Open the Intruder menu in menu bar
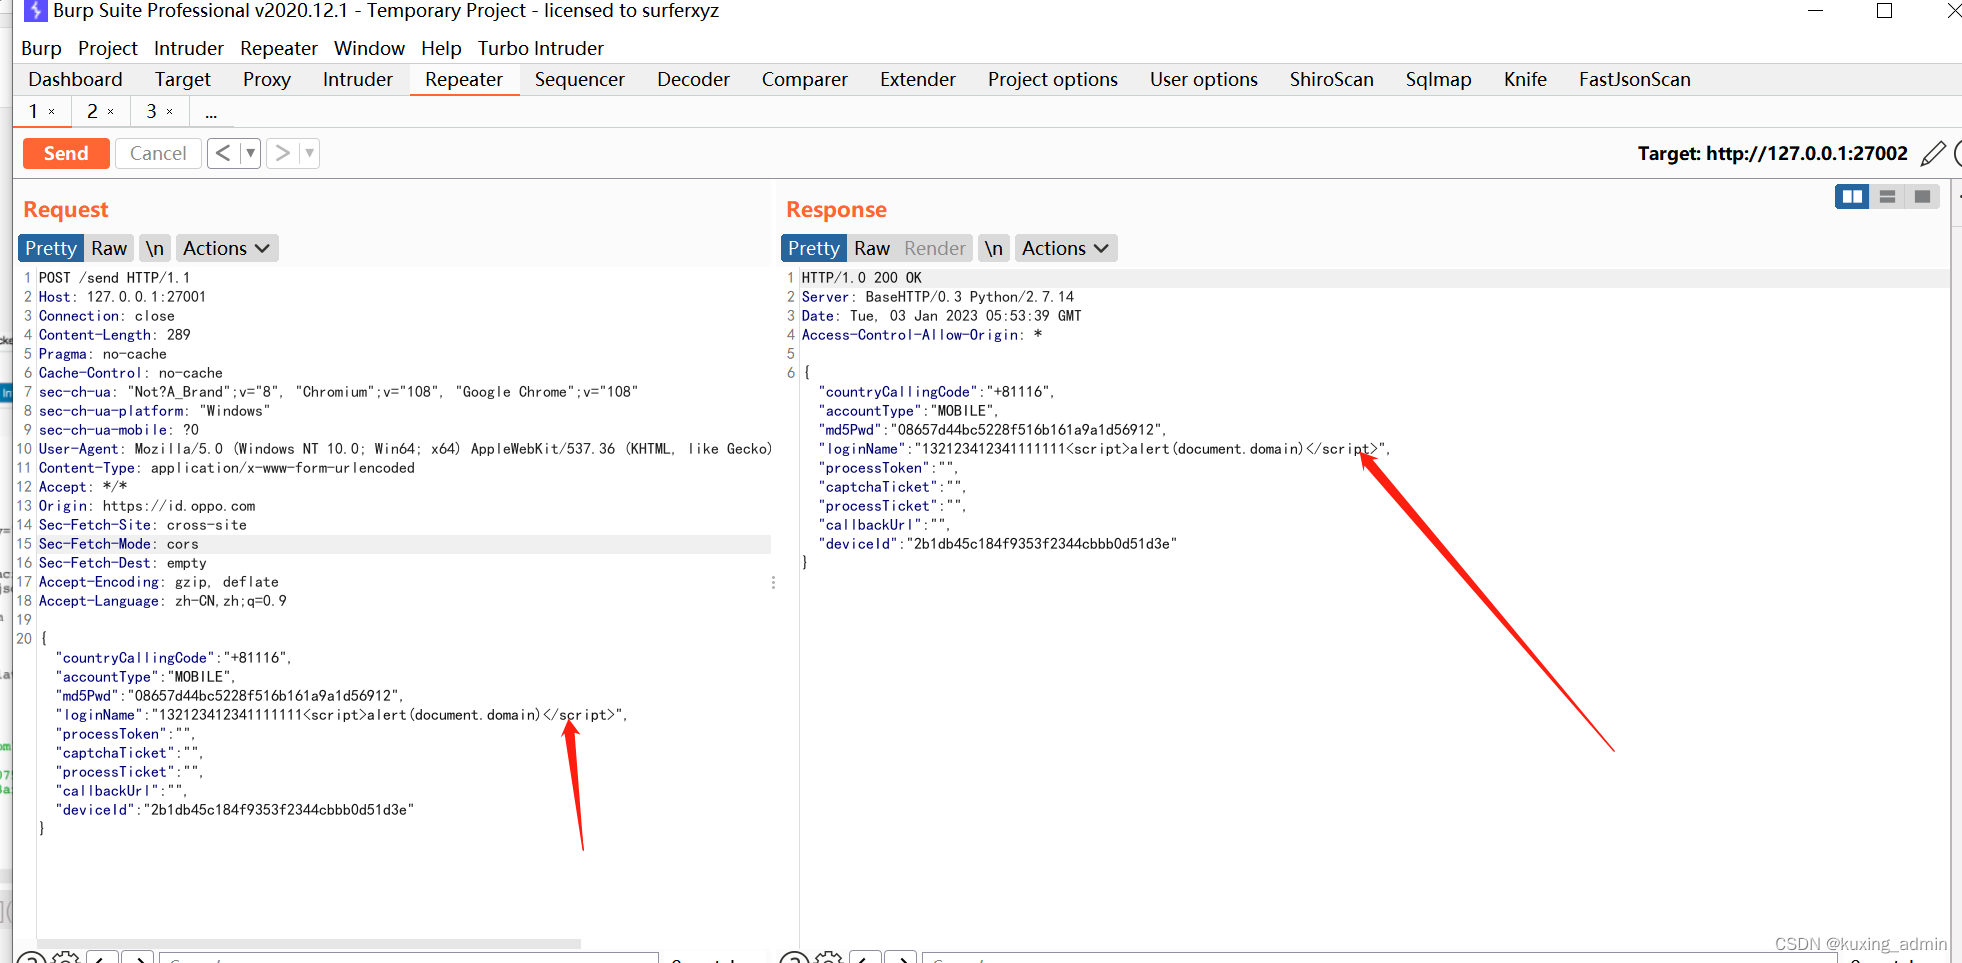The height and width of the screenshot is (963, 1962). (189, 48)
